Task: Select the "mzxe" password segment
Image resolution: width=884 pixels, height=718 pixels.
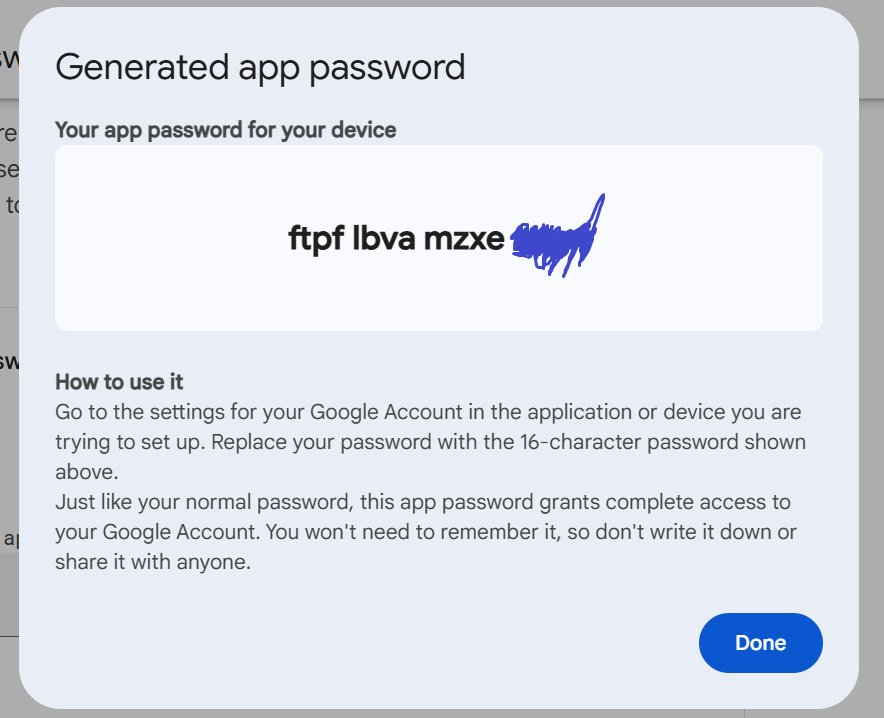Action: [464, 239]
